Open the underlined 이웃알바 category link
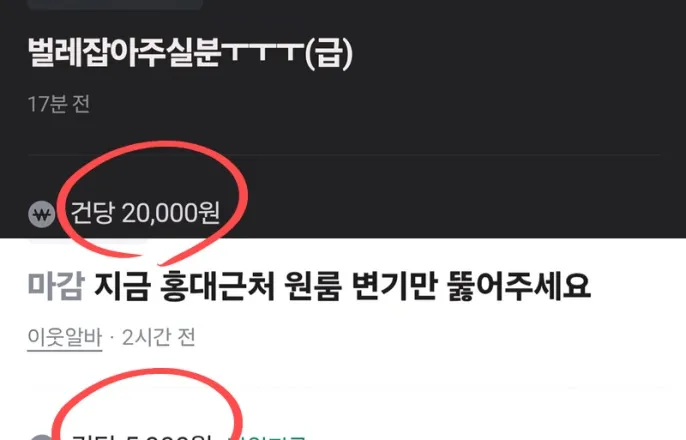The width and height of the screenshot is (686, 440). 65,338
